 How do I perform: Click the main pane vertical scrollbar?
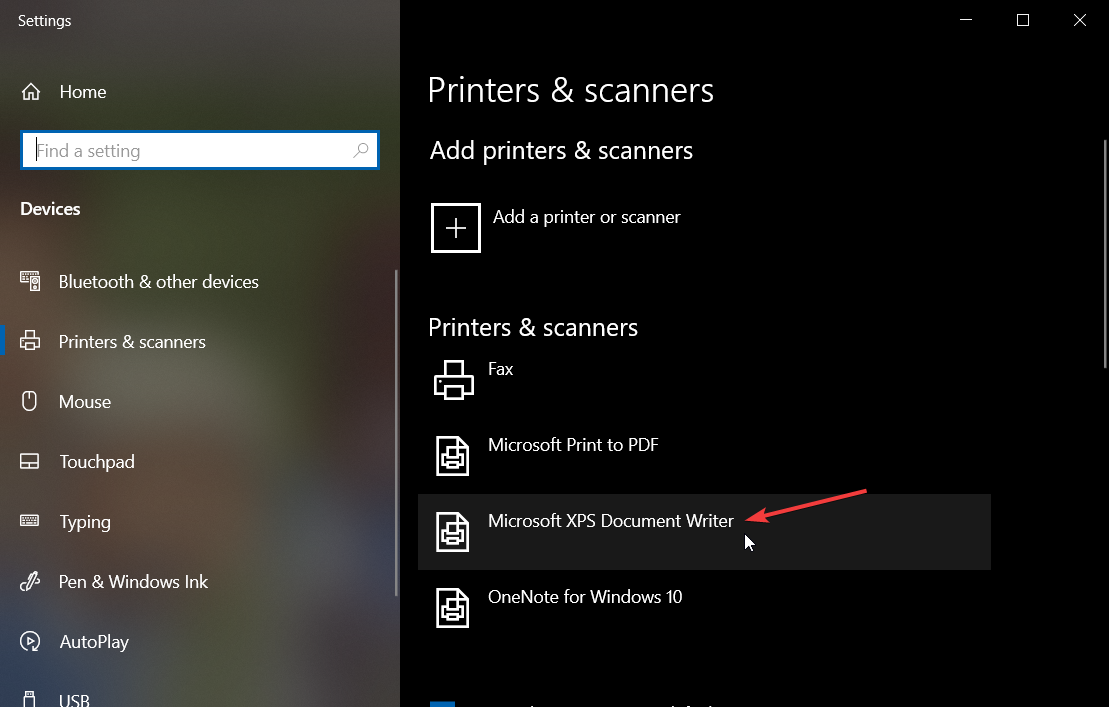click(1105, 254)
